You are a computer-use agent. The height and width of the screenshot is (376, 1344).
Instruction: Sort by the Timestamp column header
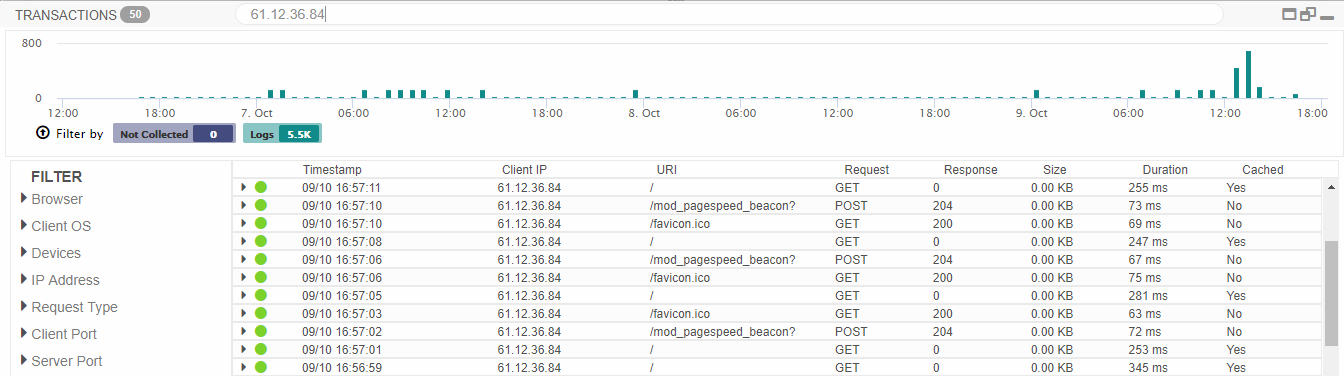pyautogui.click(x=332, y=170)
